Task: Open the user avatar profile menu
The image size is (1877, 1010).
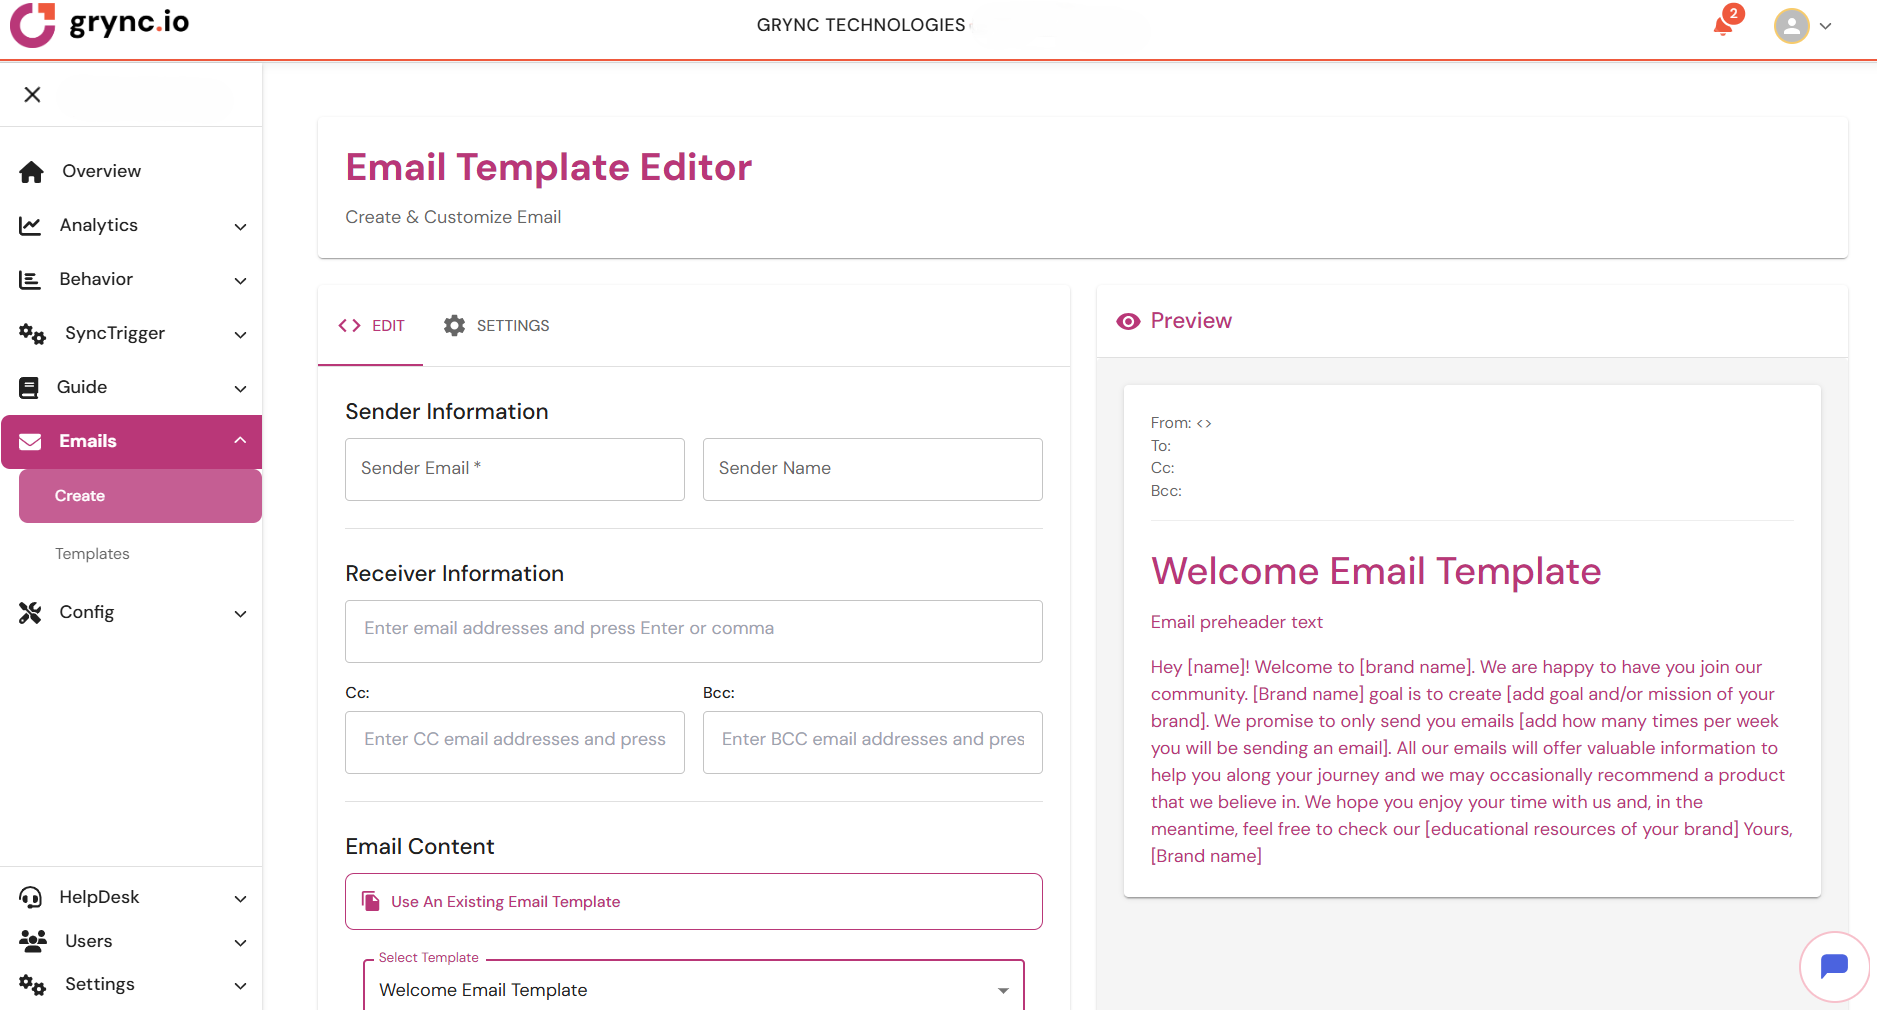Action: click(x=1792, y=26)
